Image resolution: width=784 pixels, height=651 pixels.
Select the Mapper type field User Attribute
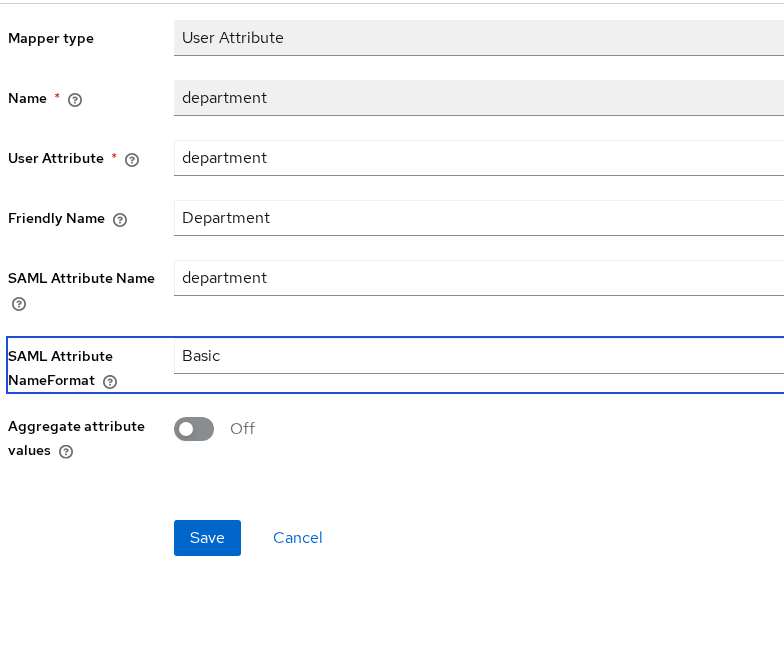[479, 38]
